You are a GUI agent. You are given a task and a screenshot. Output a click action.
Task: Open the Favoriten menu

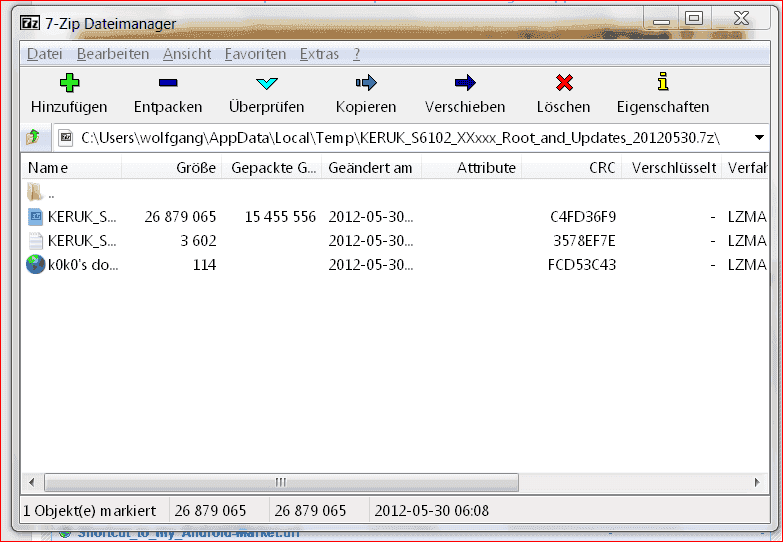255,54
